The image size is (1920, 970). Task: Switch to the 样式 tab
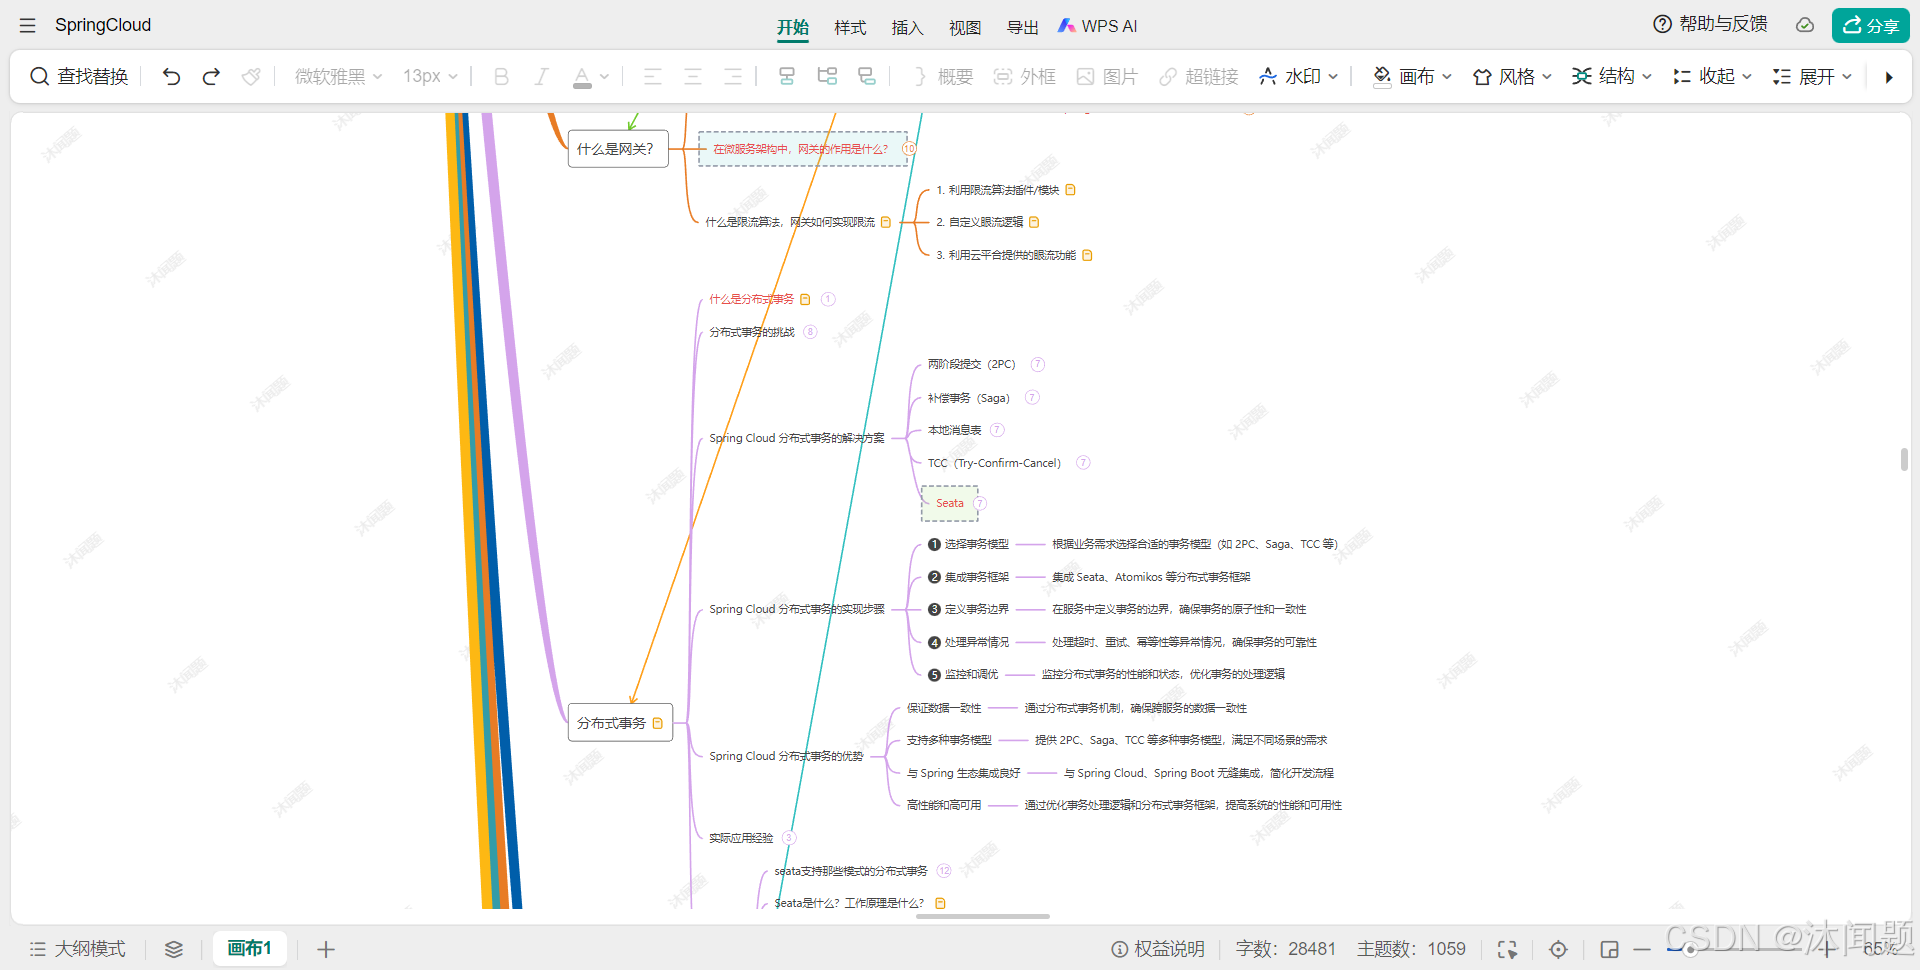click(x=850, y=27)
